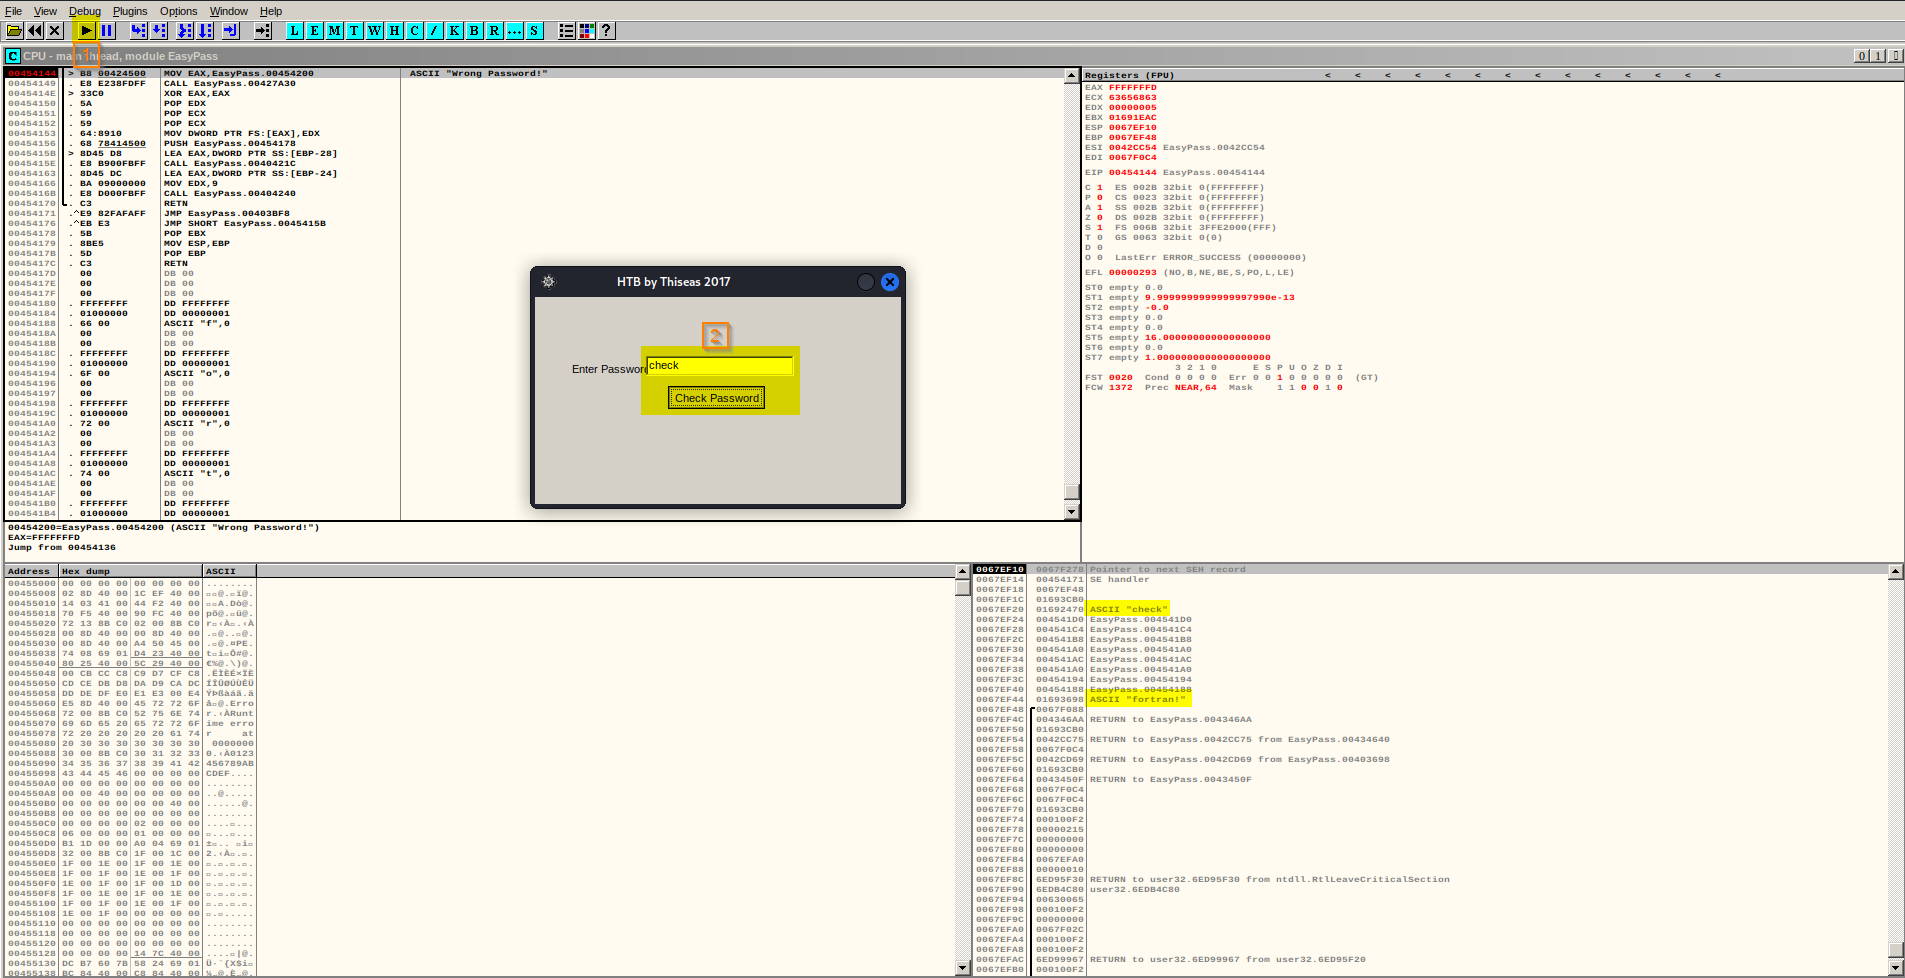Open the References window with the R icon
Viewport: 1905px width, 978px height.
(495, 31)
